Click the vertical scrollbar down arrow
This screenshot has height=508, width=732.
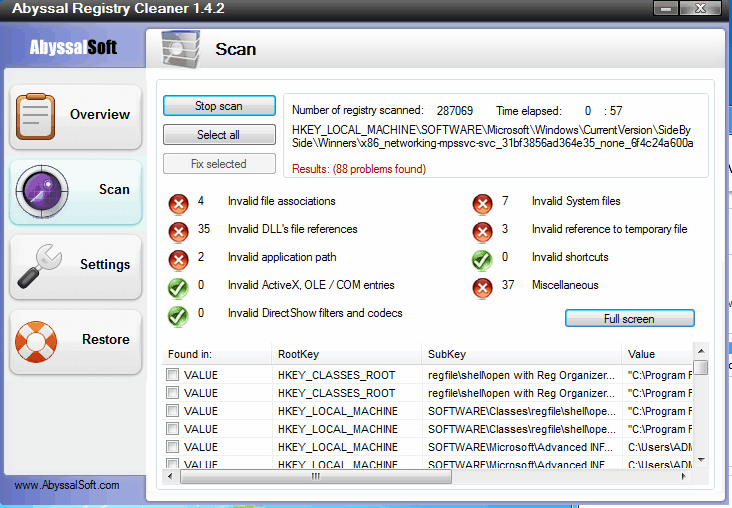pos(701,460)
